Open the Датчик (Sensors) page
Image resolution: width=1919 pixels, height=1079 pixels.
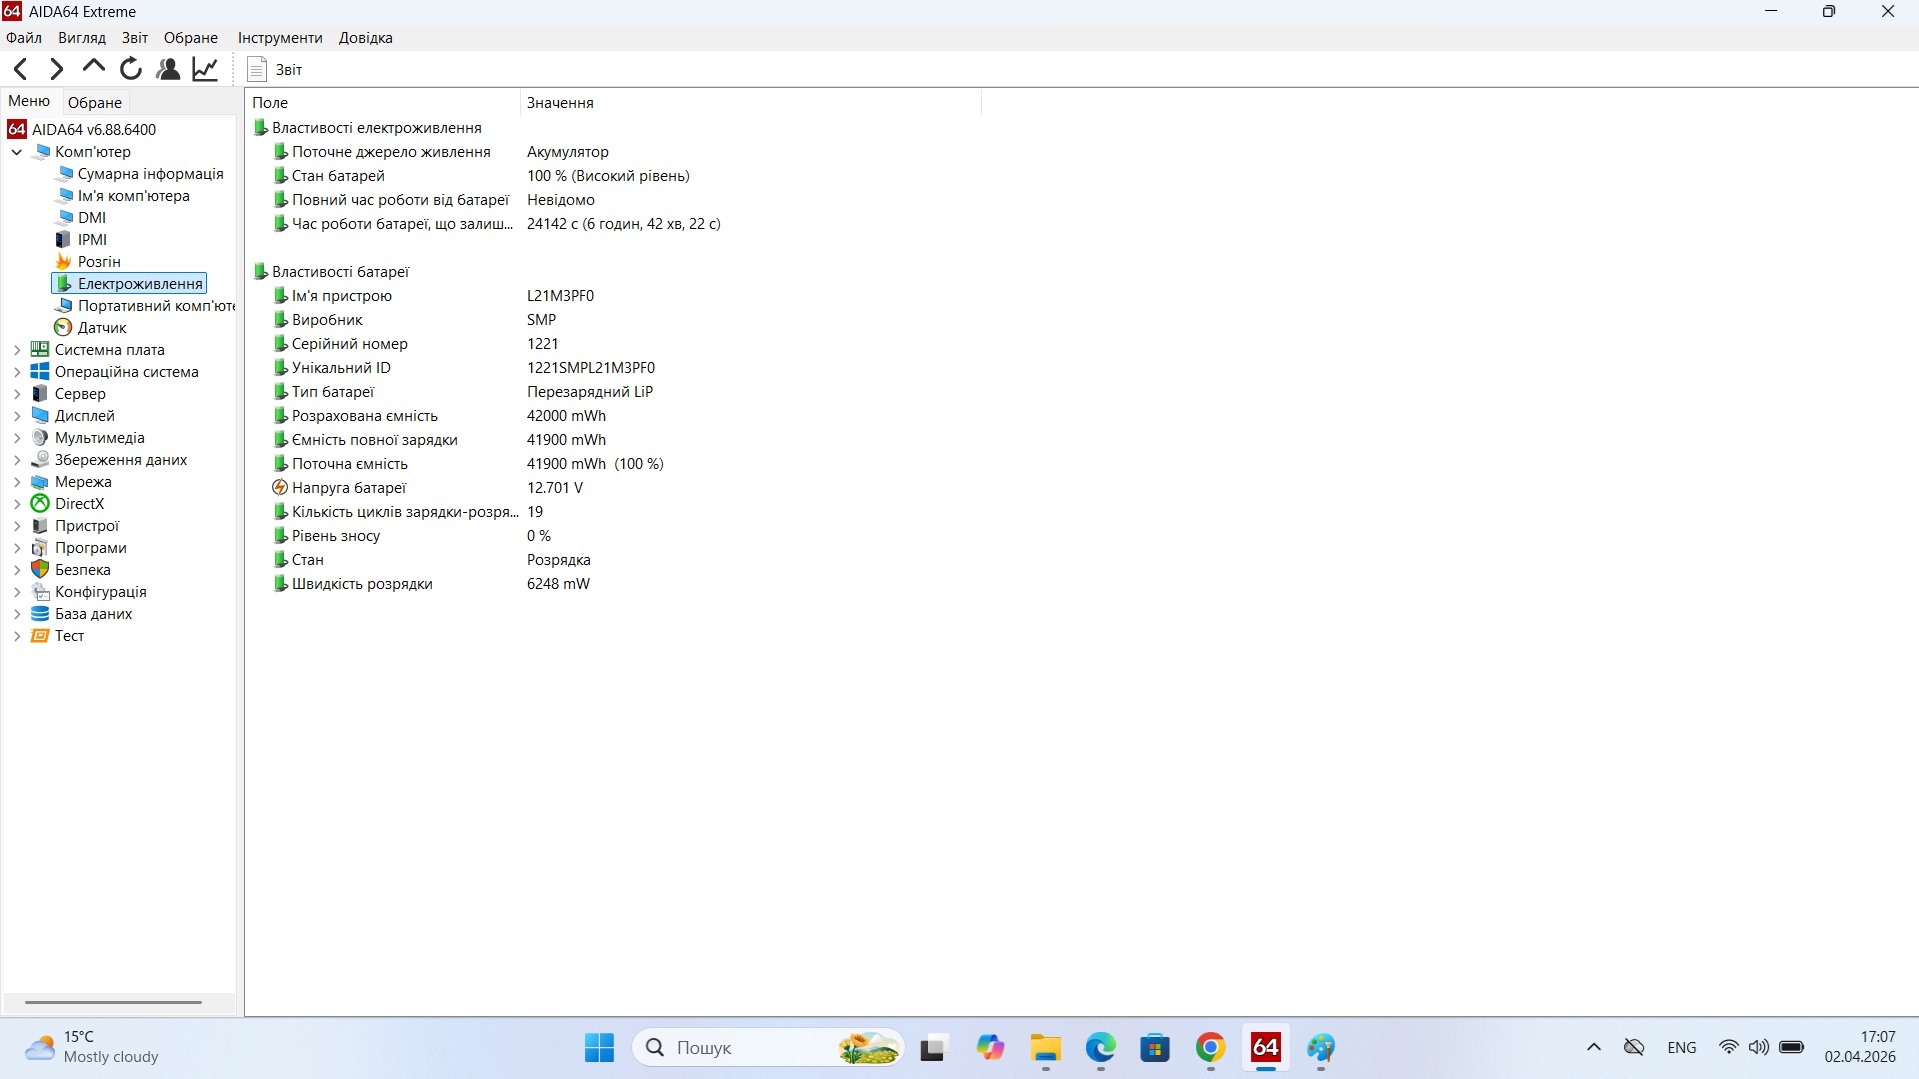pyautogui.click(x=103, y=327)
